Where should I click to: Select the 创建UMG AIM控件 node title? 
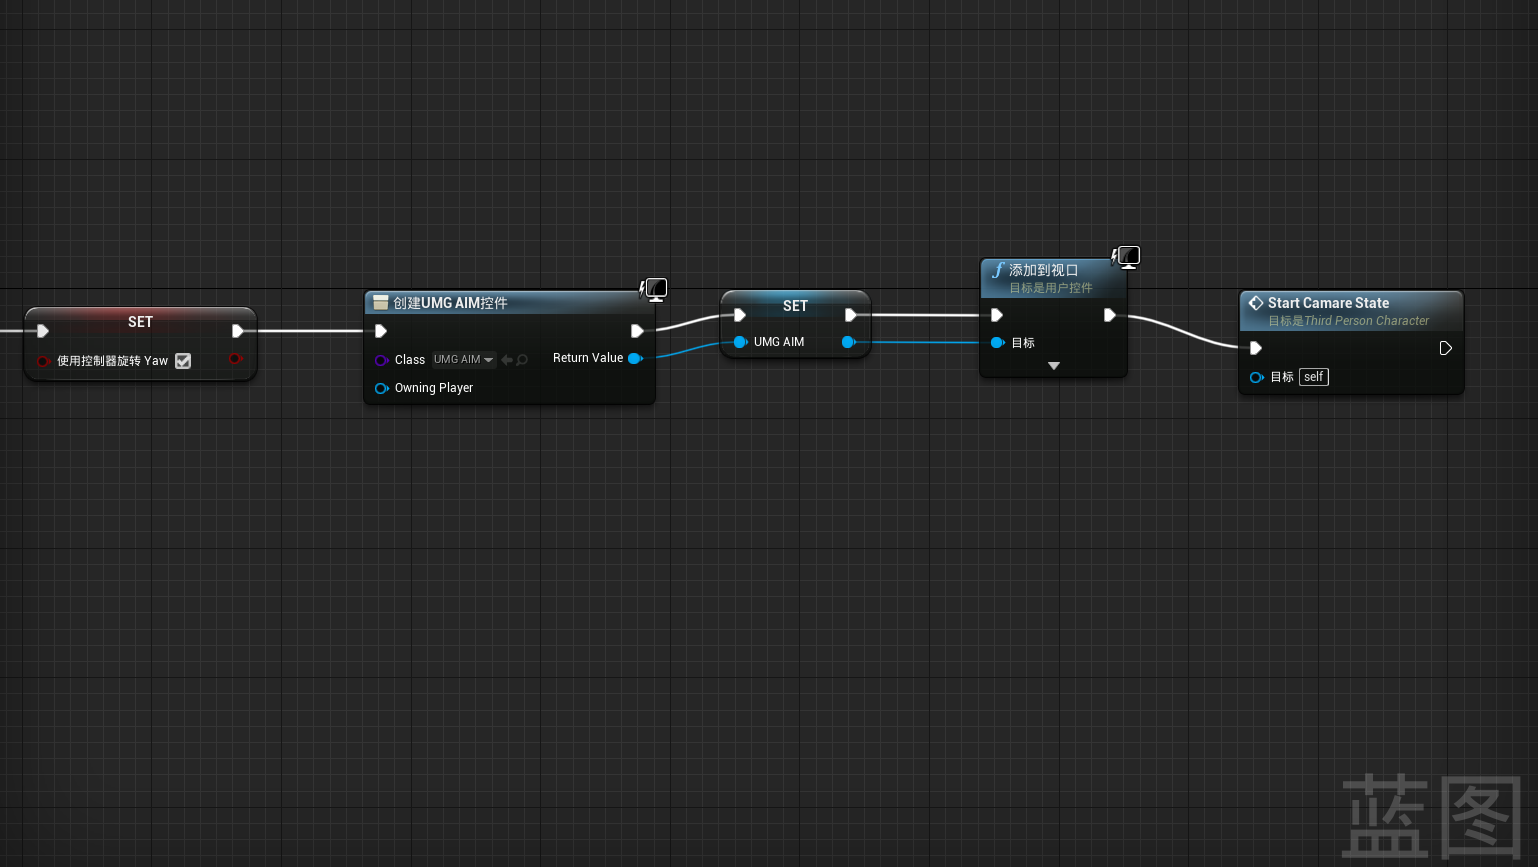(450, 303)
